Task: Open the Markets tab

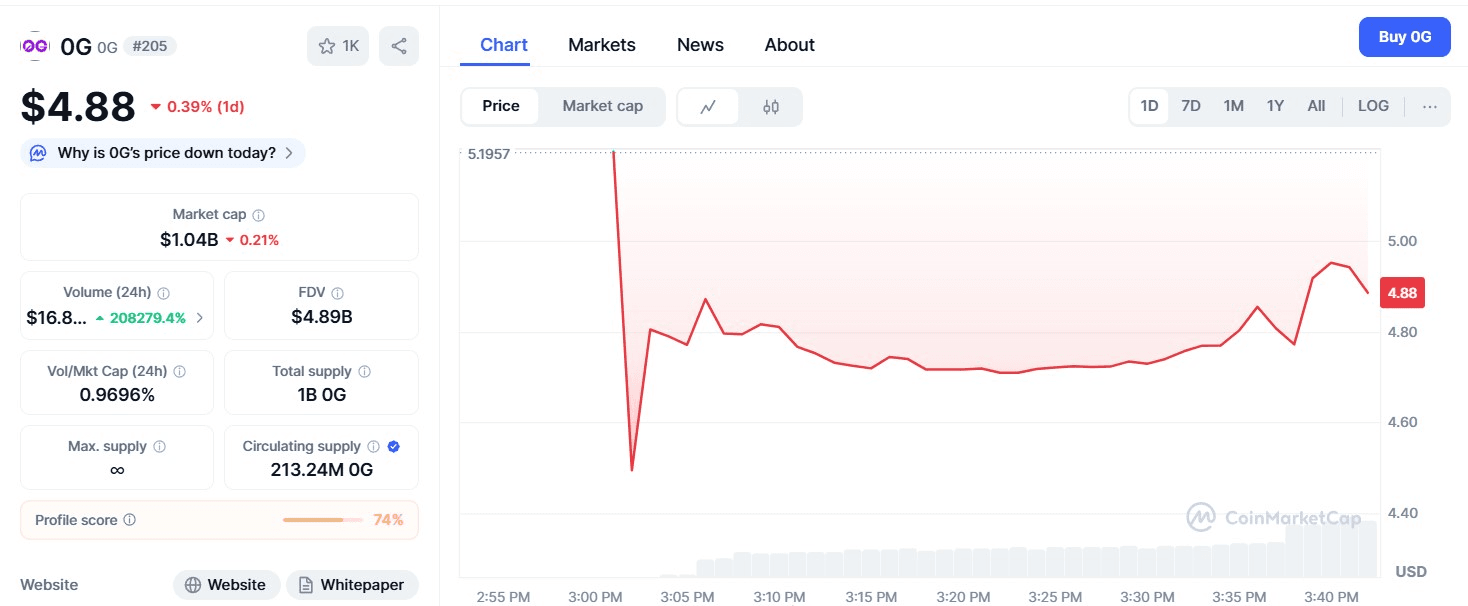Action: pyautogui.click(x=602, y=45)
